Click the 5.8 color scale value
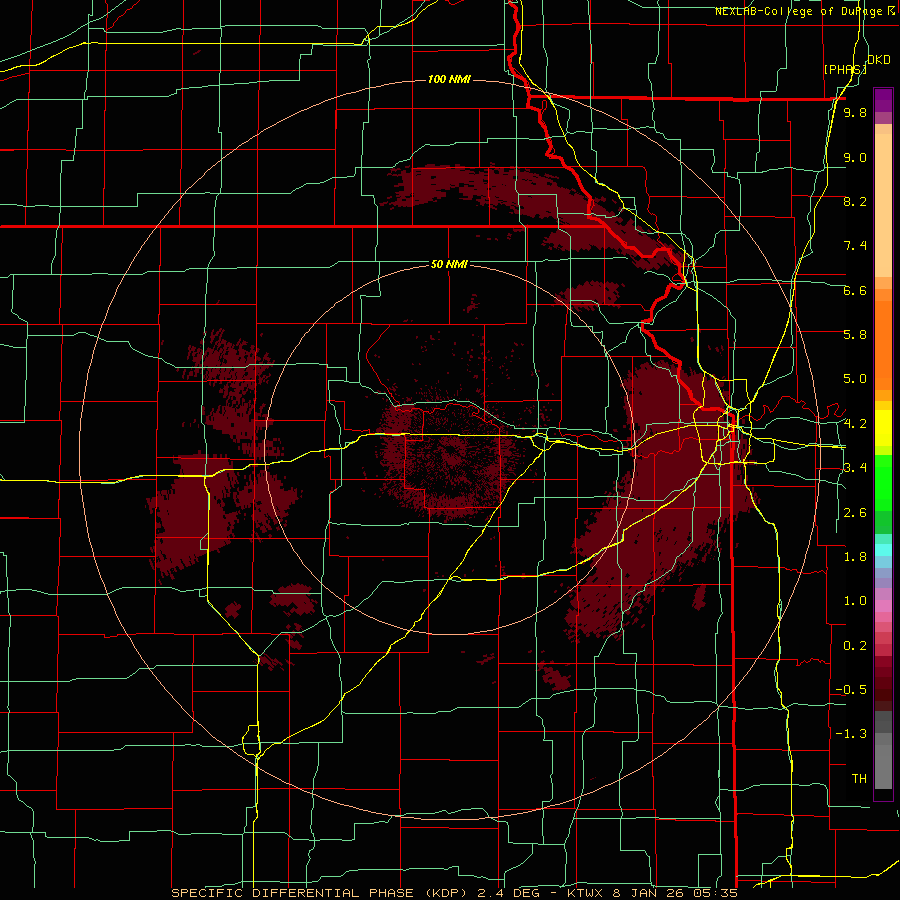900x900 pixels. point(855,334)
